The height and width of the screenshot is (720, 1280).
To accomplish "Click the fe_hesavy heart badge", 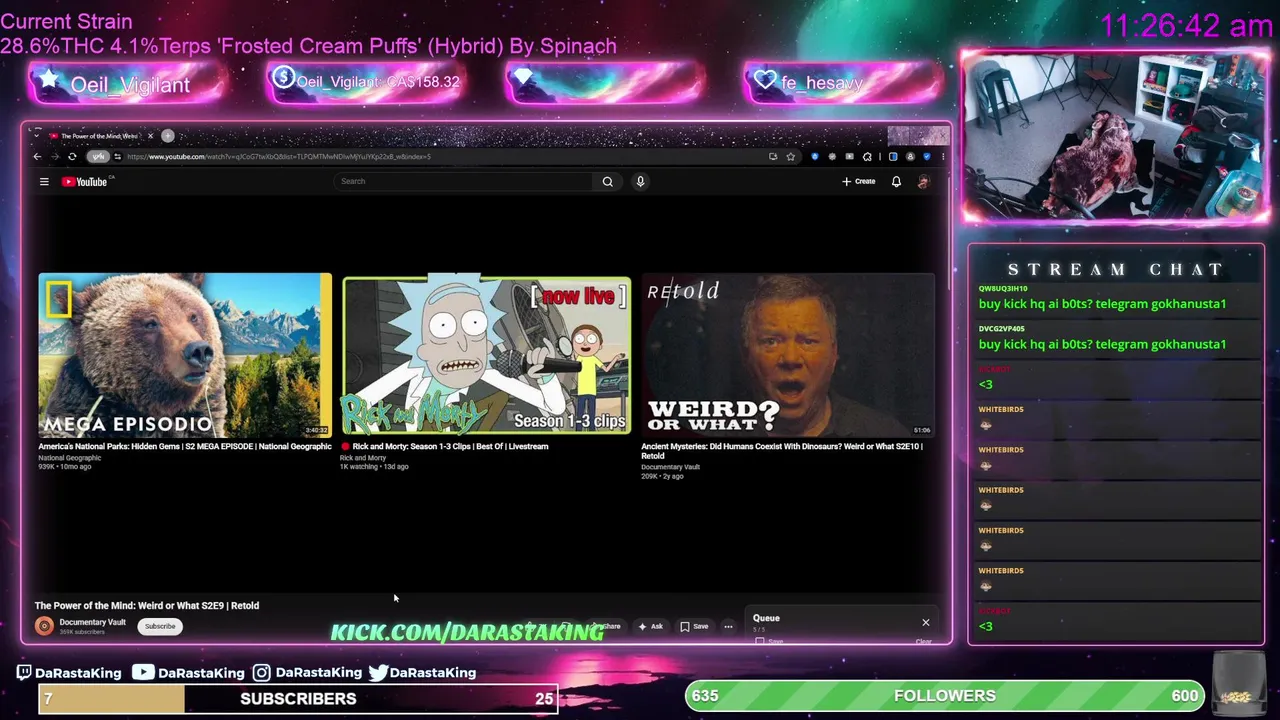I will pyautogui.click(x=842, y=83).
